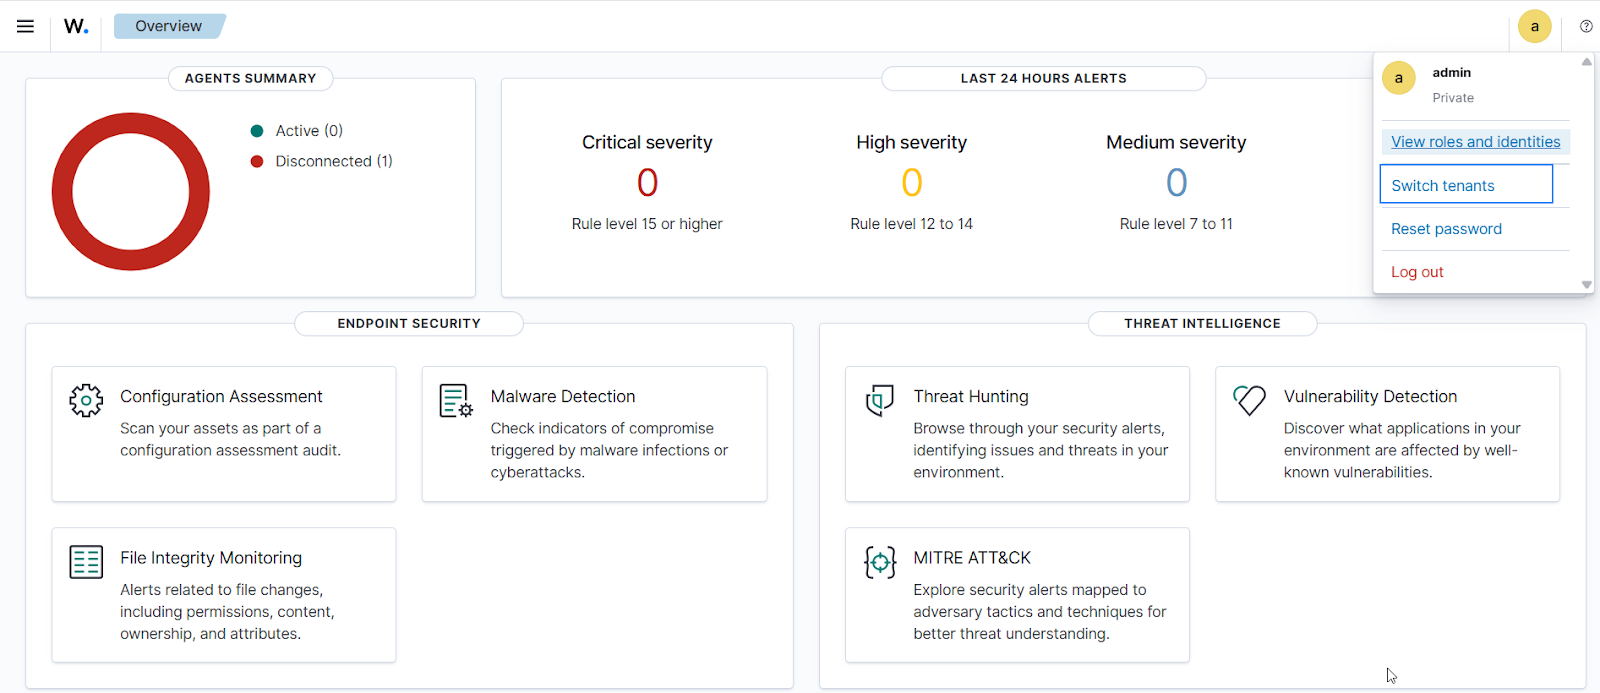The width and height of the screenshot is (1600, 693).
Task: Click the Malware Detection document icon
Action: coord(456,400)
